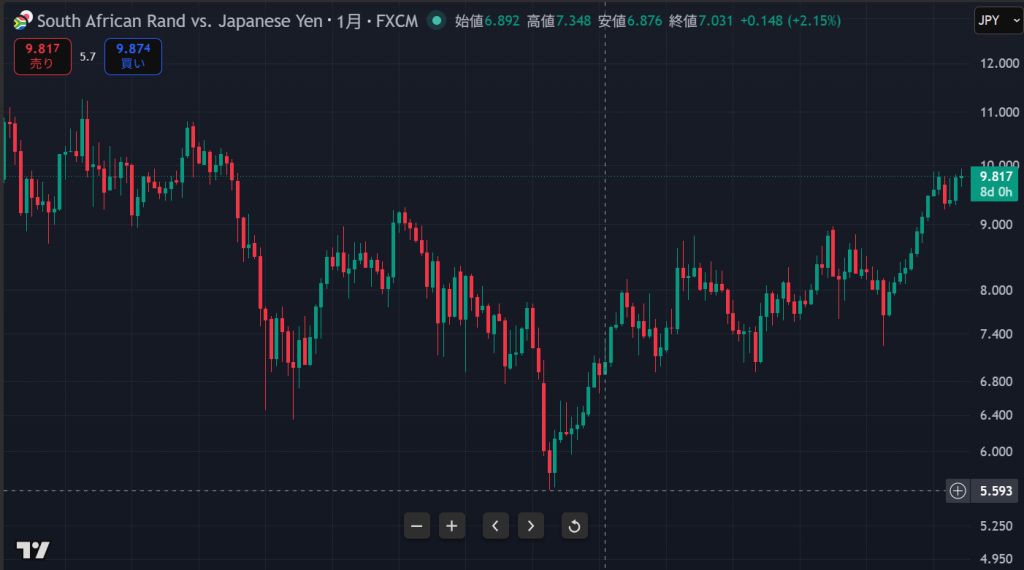Open the TradingView logo link

33,550
